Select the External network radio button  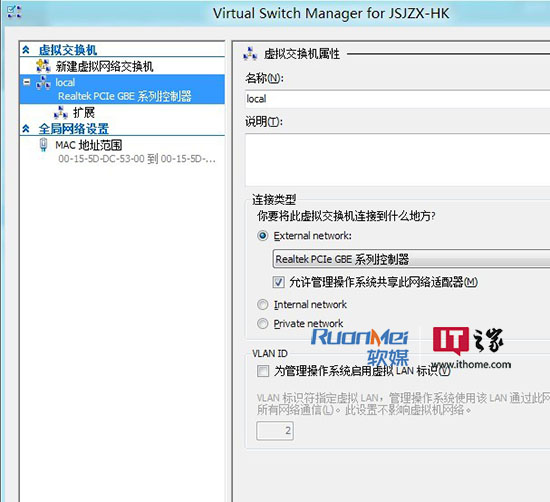pyautogui.click(x=262, y=235)
